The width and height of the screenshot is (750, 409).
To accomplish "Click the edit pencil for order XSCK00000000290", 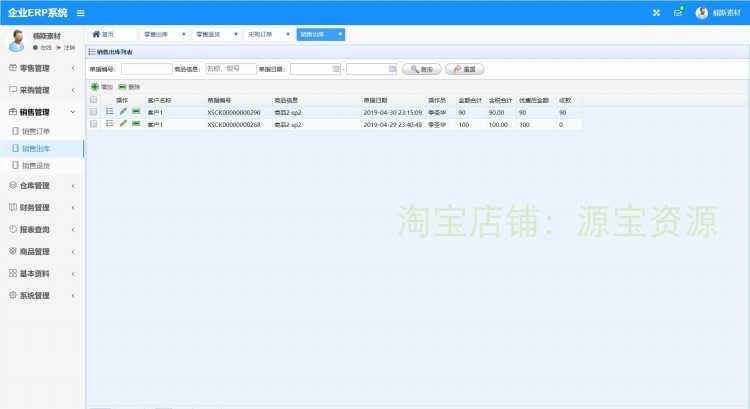I will [123, 111].
